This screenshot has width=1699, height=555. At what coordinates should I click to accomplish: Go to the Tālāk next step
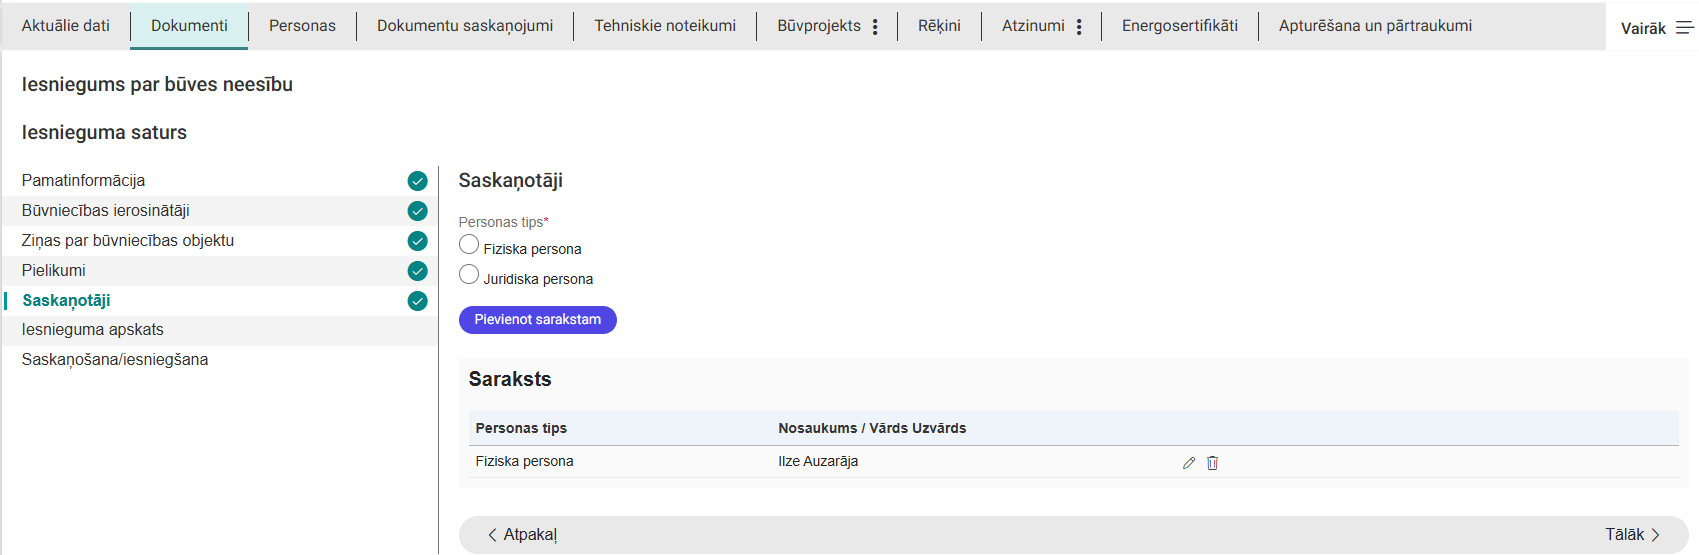(x=1632, y=535)
